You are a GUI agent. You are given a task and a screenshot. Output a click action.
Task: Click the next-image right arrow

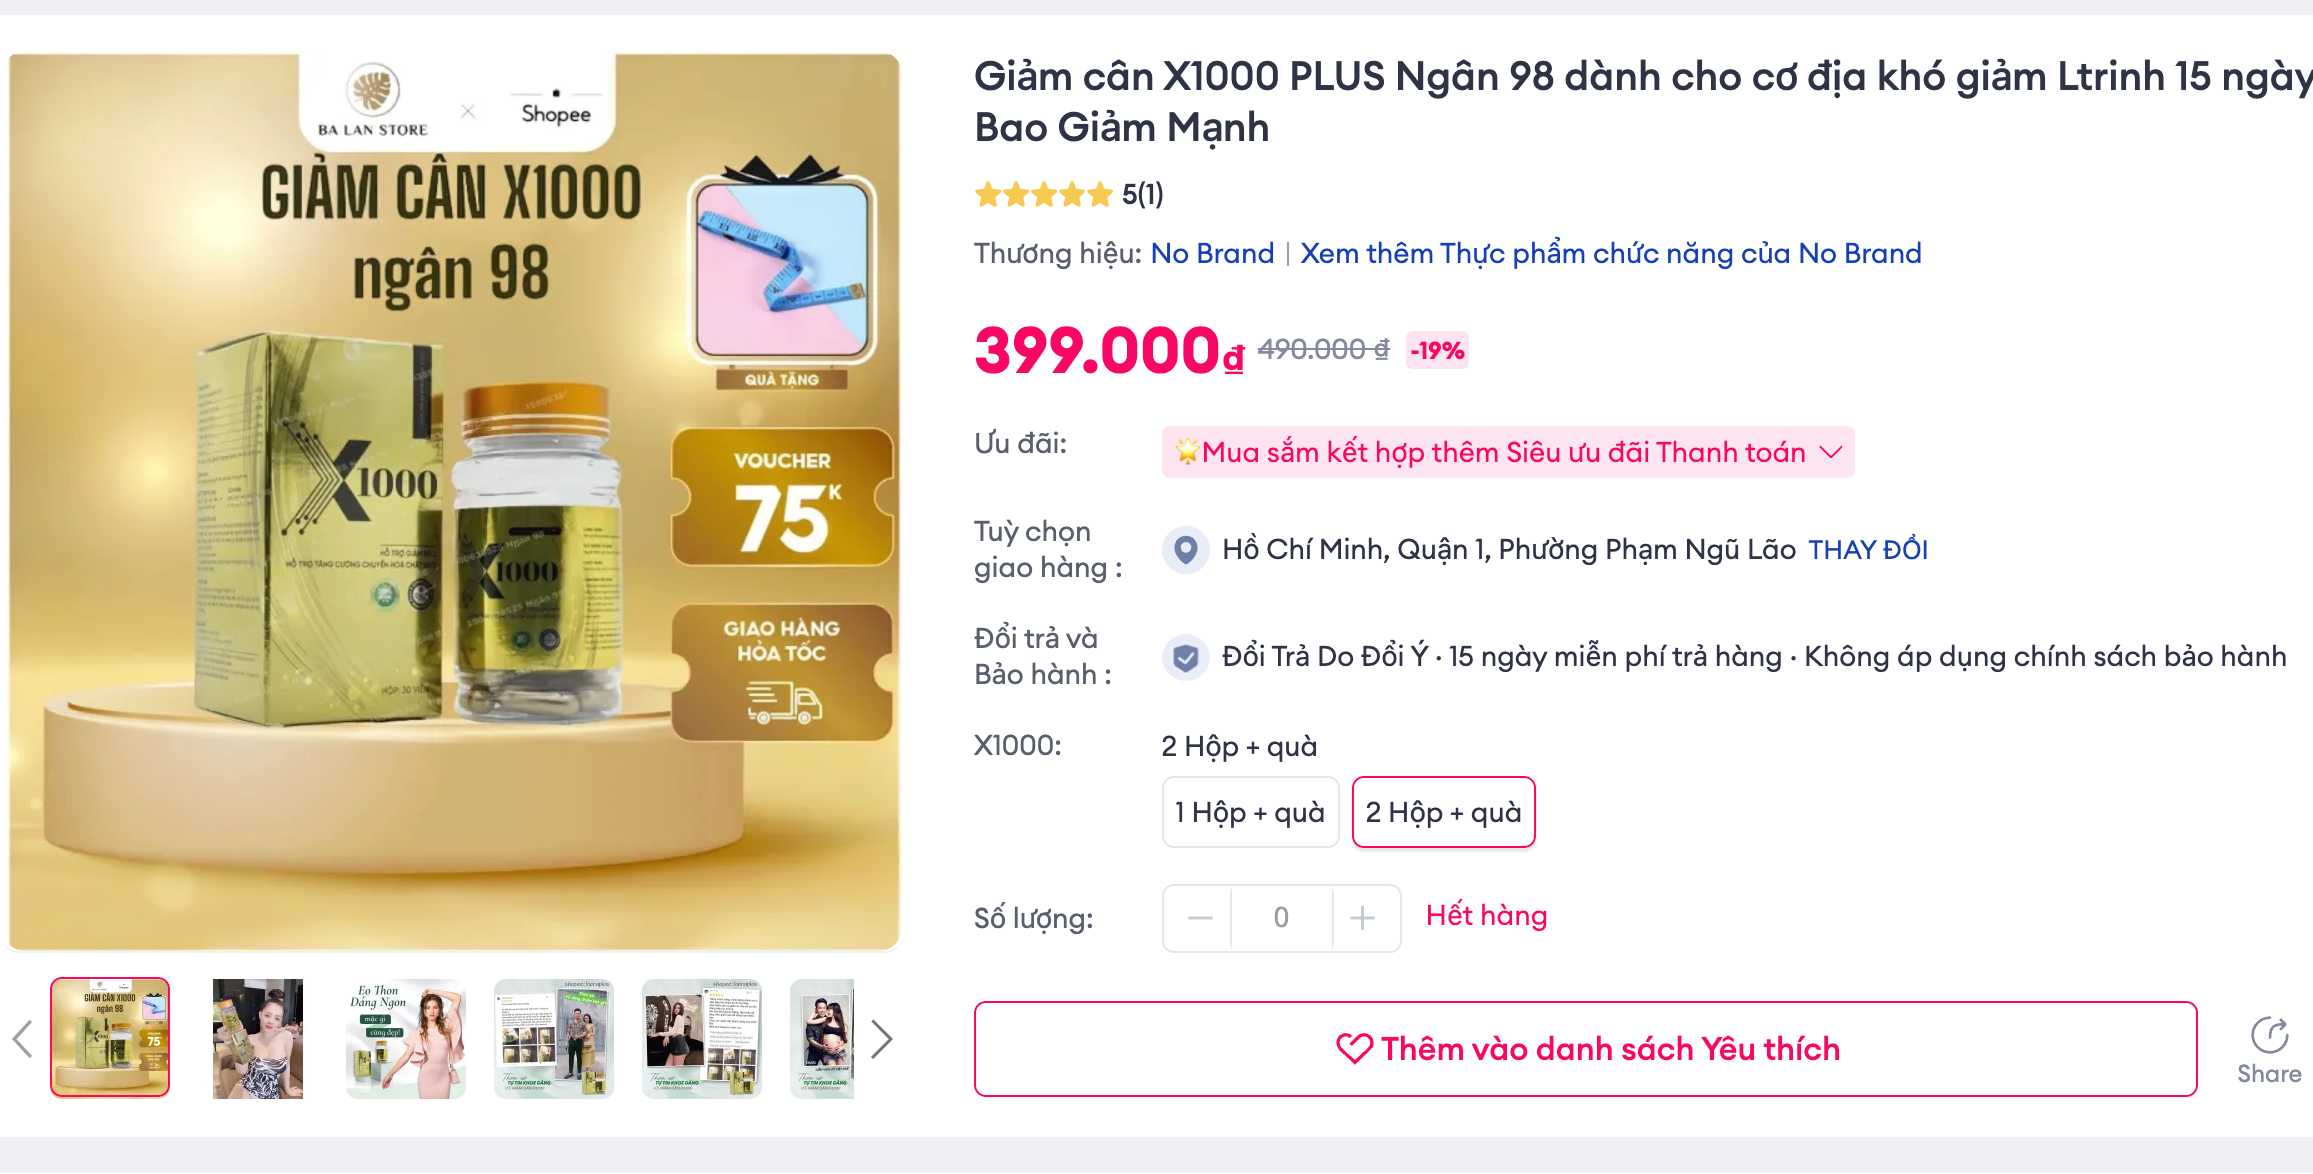pyautogui.click(x=882, y=1039)
